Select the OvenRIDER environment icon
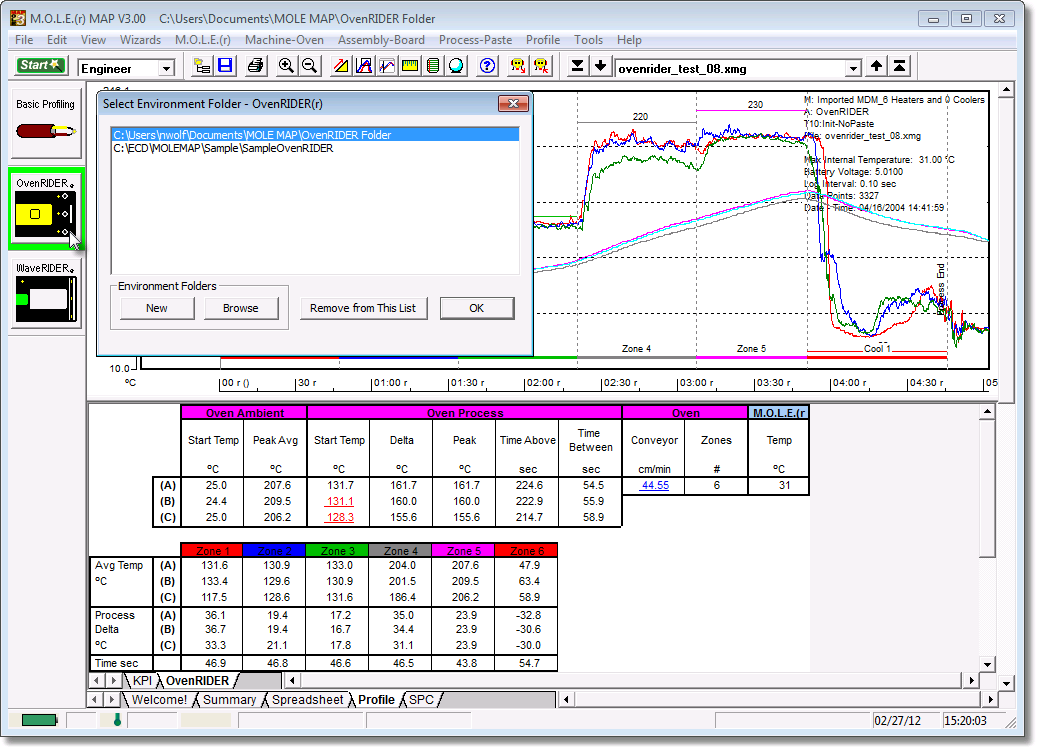The width and height of the screenshot is (1037, 749). click(x=46, y=209)
